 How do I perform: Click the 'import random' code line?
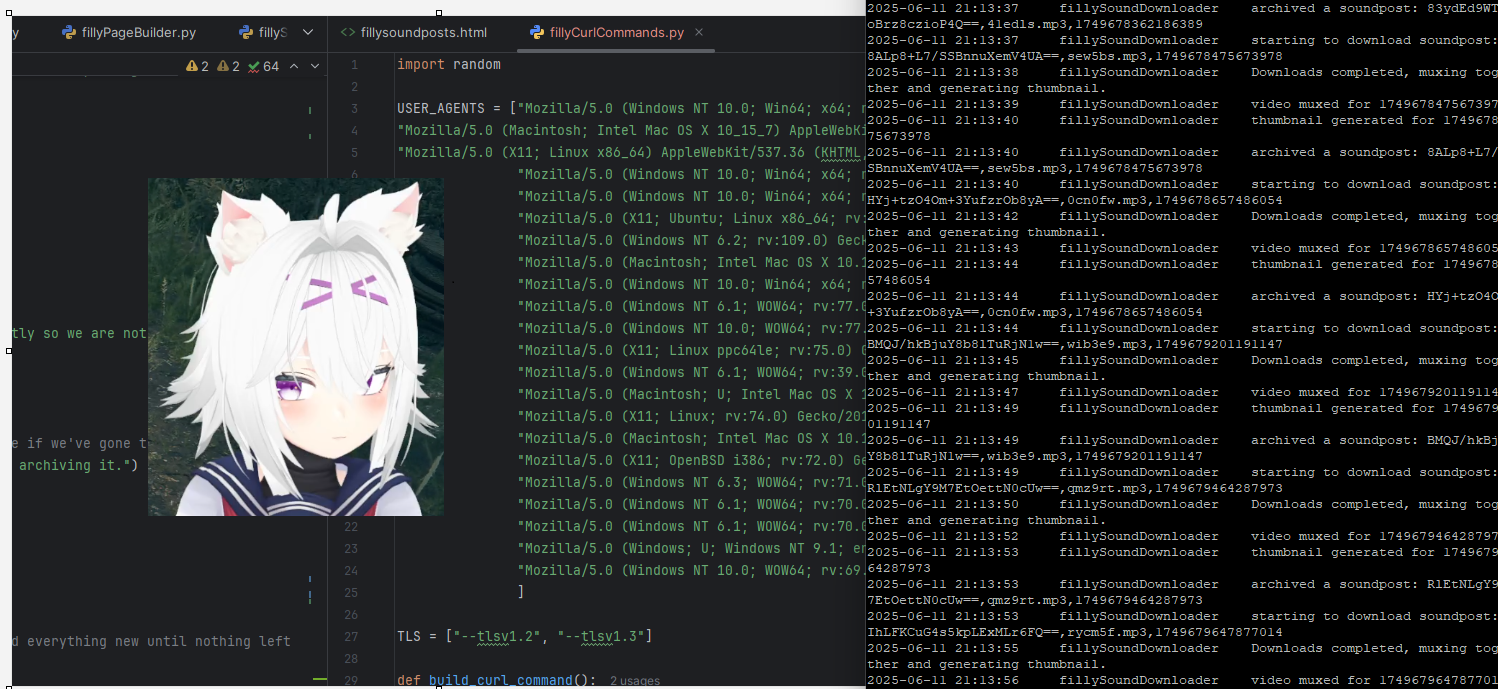(x=449, y=64)
